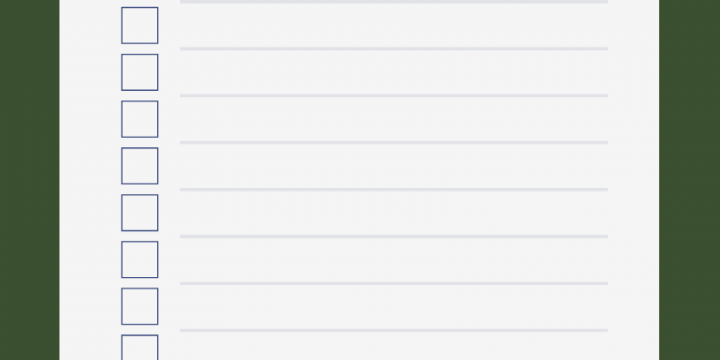Tick the topmost checkbox in the list
The height and width of the screenshot is (360, 720).
click(140, 25)
